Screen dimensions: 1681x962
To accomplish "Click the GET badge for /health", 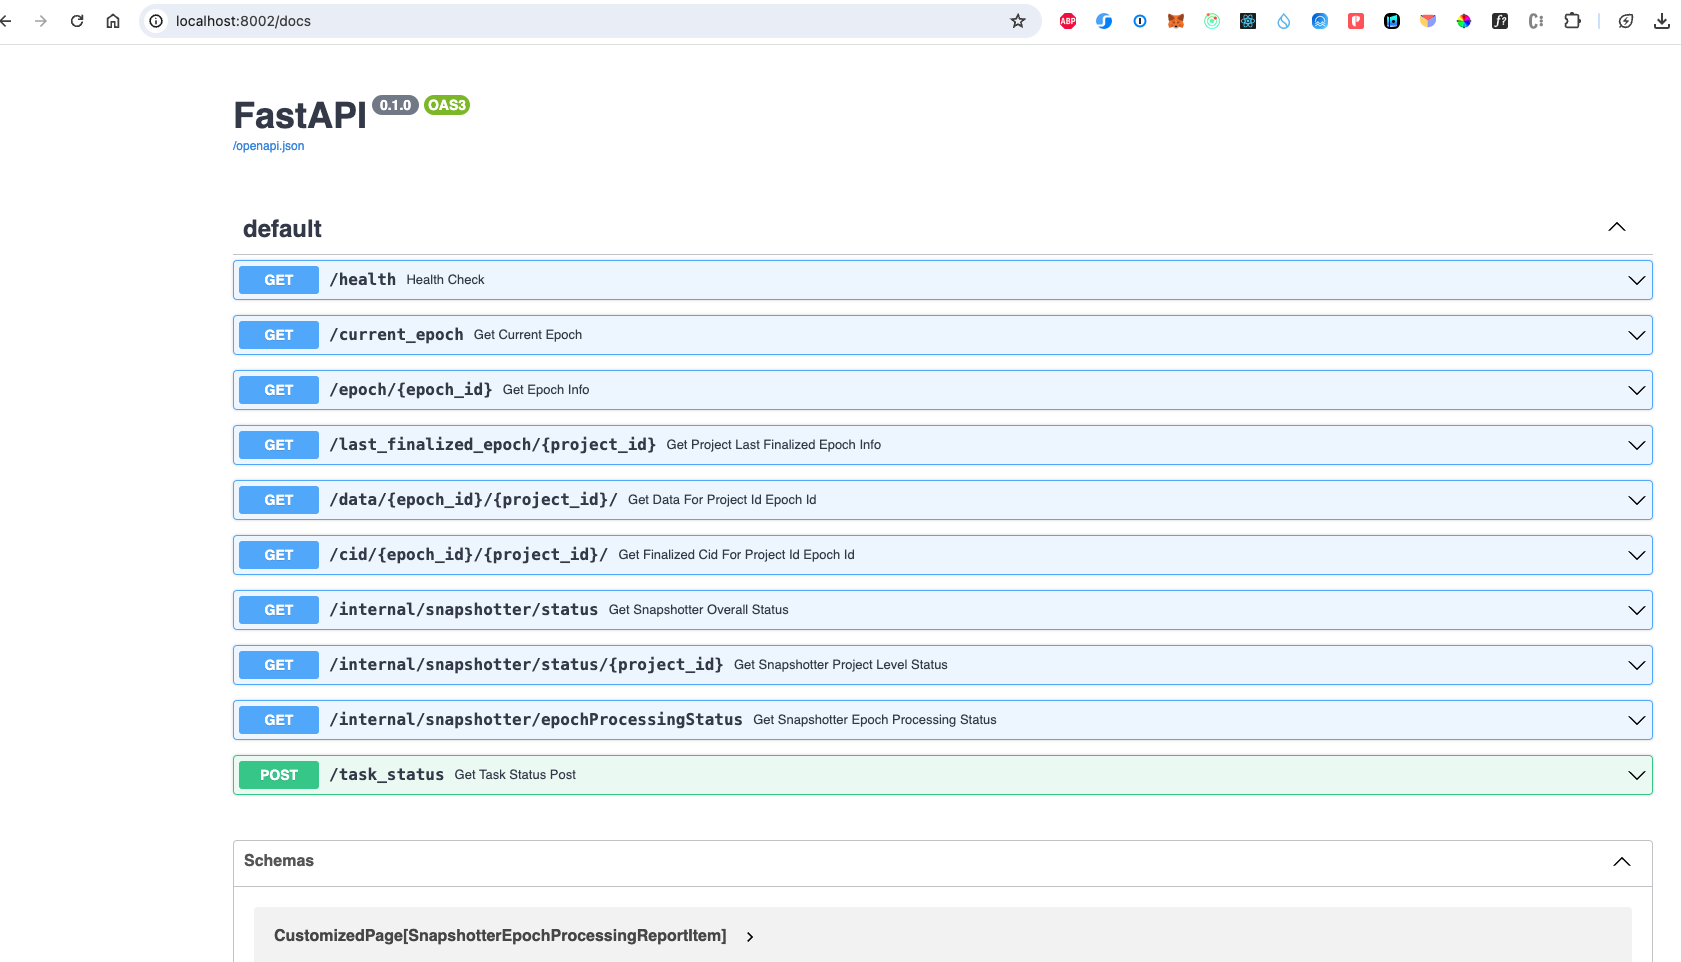I will (279, 280).
